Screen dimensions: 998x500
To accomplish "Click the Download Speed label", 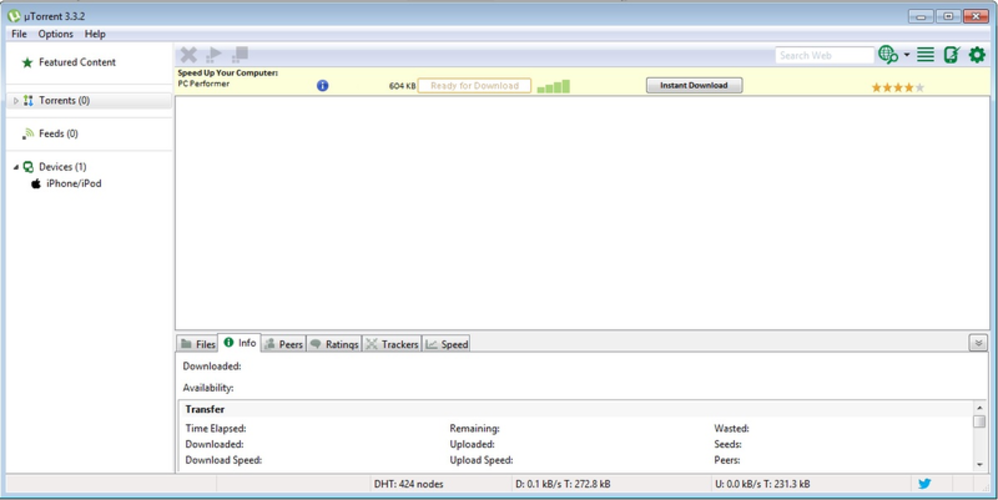I will pyautogui.click(x=223, y=460).
